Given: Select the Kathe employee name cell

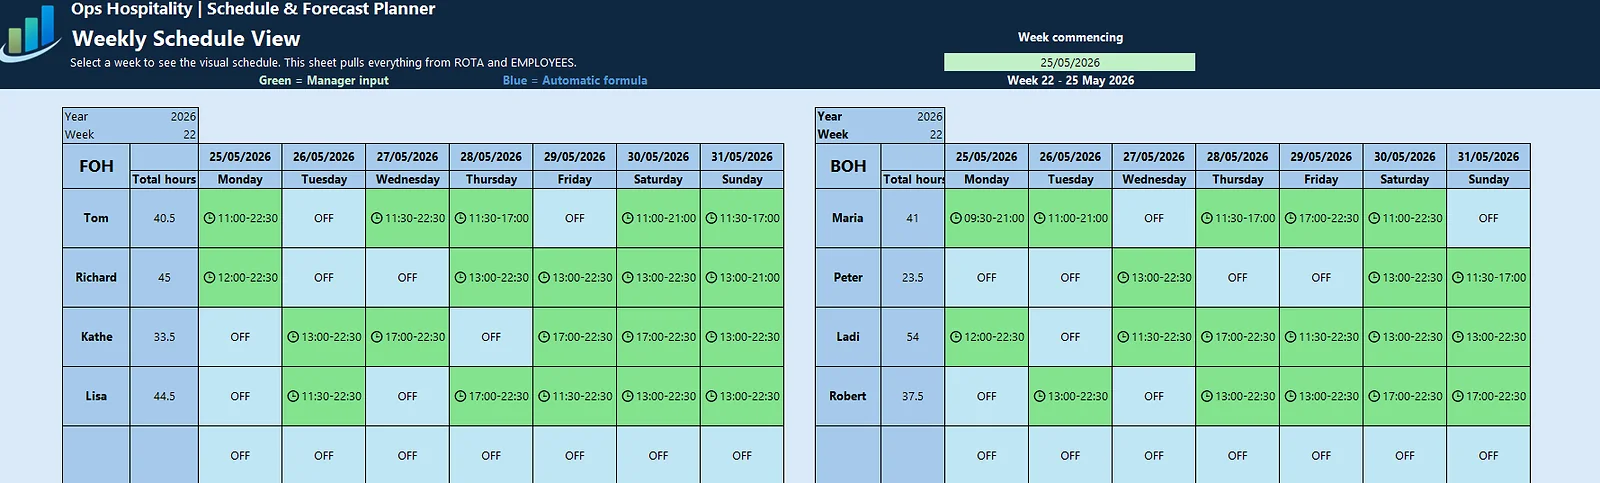Looking at the screenshot, I should pos(96,337).
